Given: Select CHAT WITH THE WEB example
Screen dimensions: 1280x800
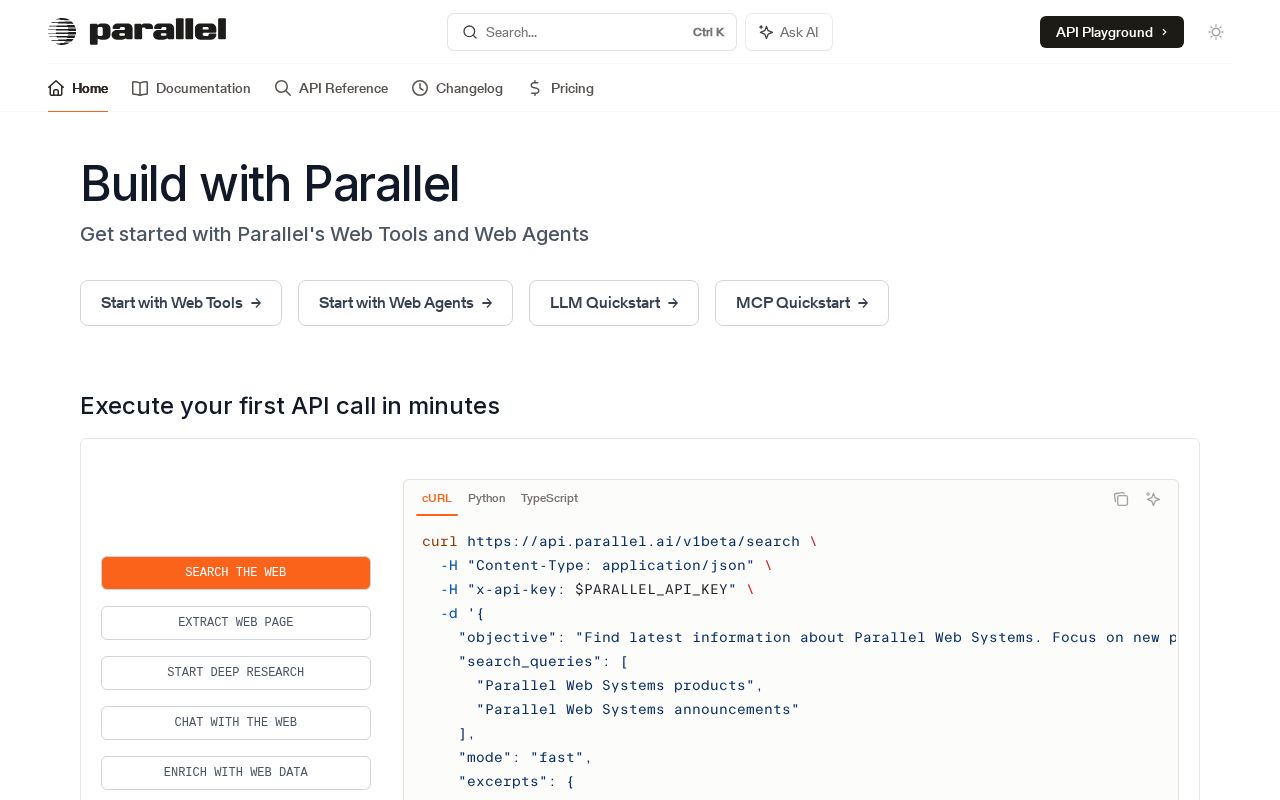Looking at the screenshot, I should [x=236, y=723].
